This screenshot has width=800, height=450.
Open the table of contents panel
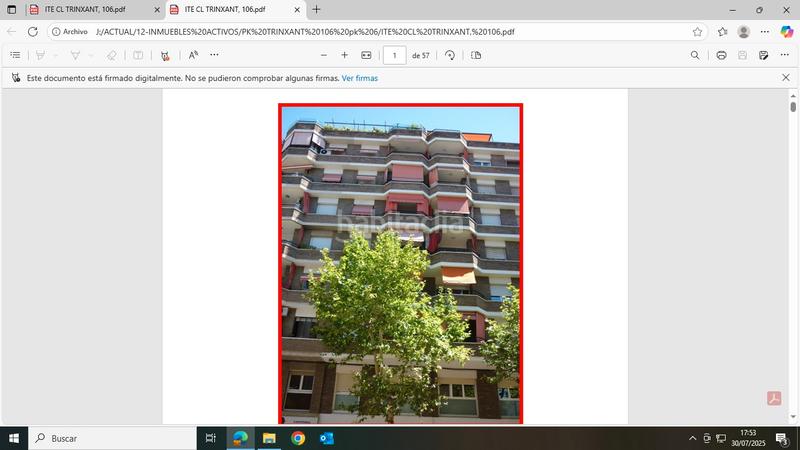(15, 55)
